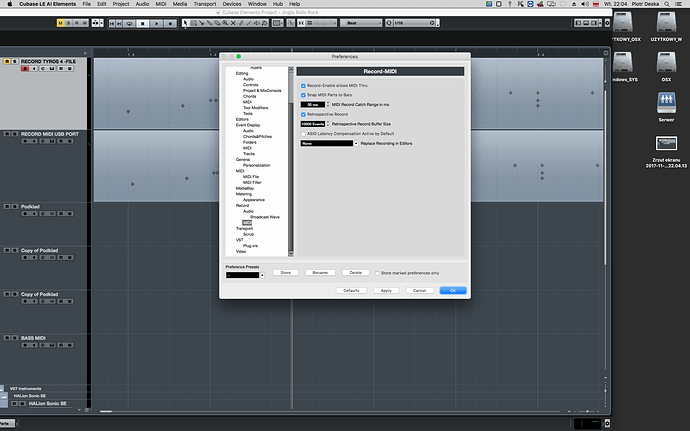This screenshot has width=690, height=431.
Task: Mute the RECORD MIDI USB PORT track
Action: tap(7, 134)
